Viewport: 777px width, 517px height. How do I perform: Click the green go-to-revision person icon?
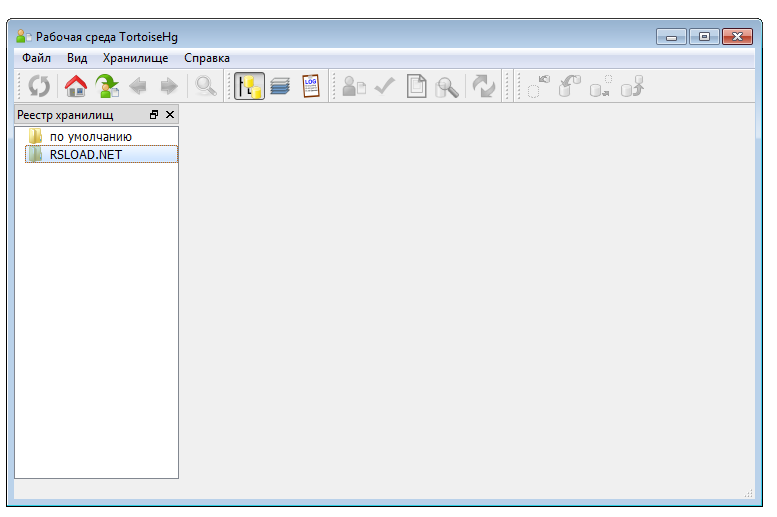point(107,86)
